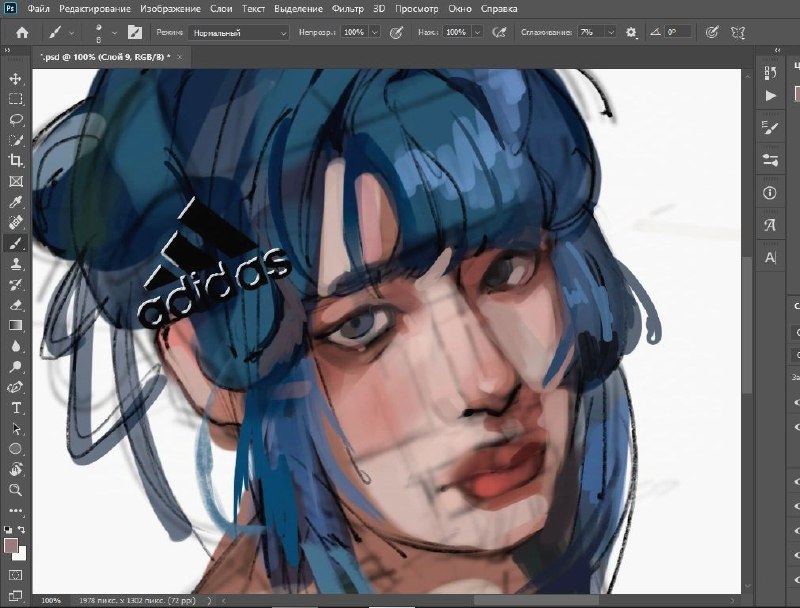Open the Текст menu
Screen dimensions: 800x608
pyautogui.click(x=253, y=9)
